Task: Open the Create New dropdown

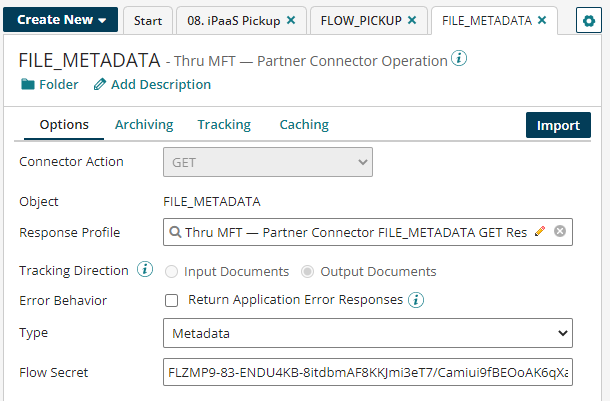Action: [x=62, y=20]
